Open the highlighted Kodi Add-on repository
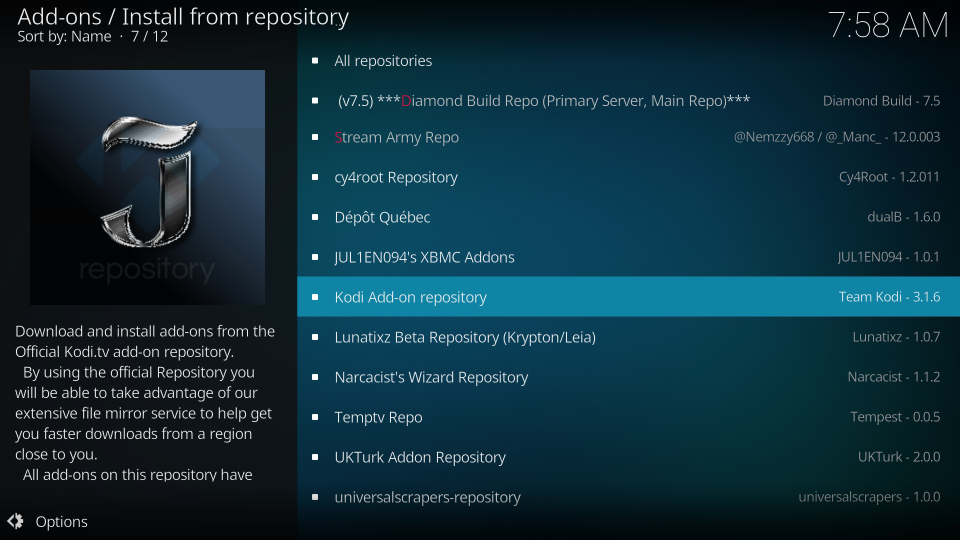This screenshot has width=960, height=540. pyautogui.click(x=410, y=297)
